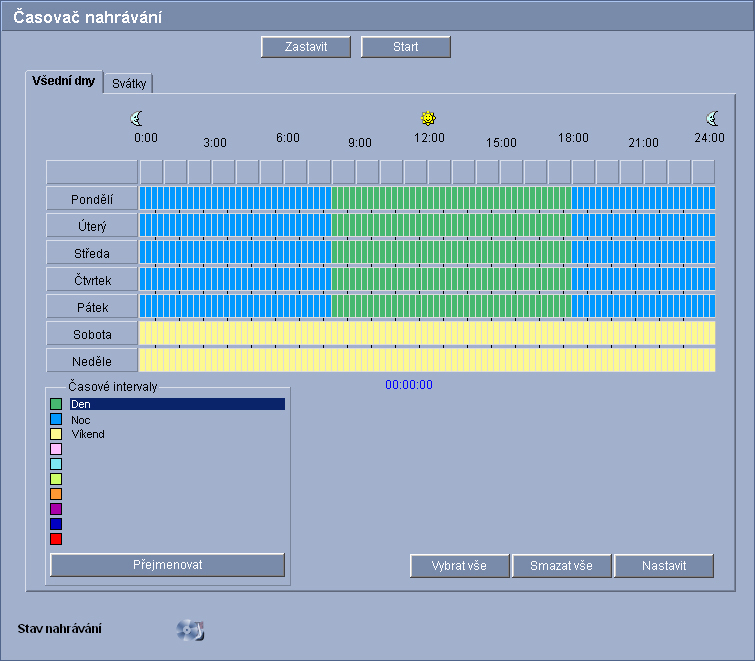Pick the pink interval color swatch
This screenshot has height=661, width=755.
coord(56,449)
